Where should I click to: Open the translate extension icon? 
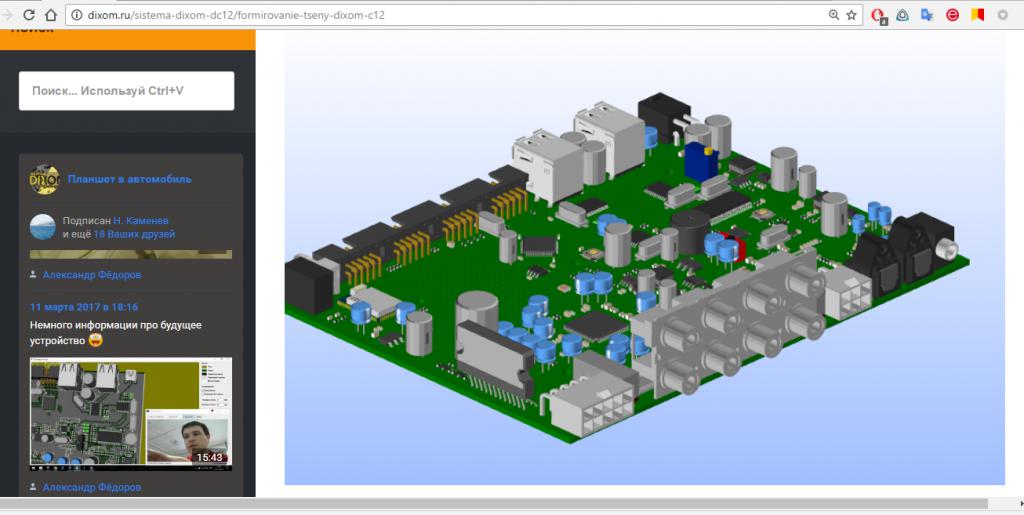927,15
